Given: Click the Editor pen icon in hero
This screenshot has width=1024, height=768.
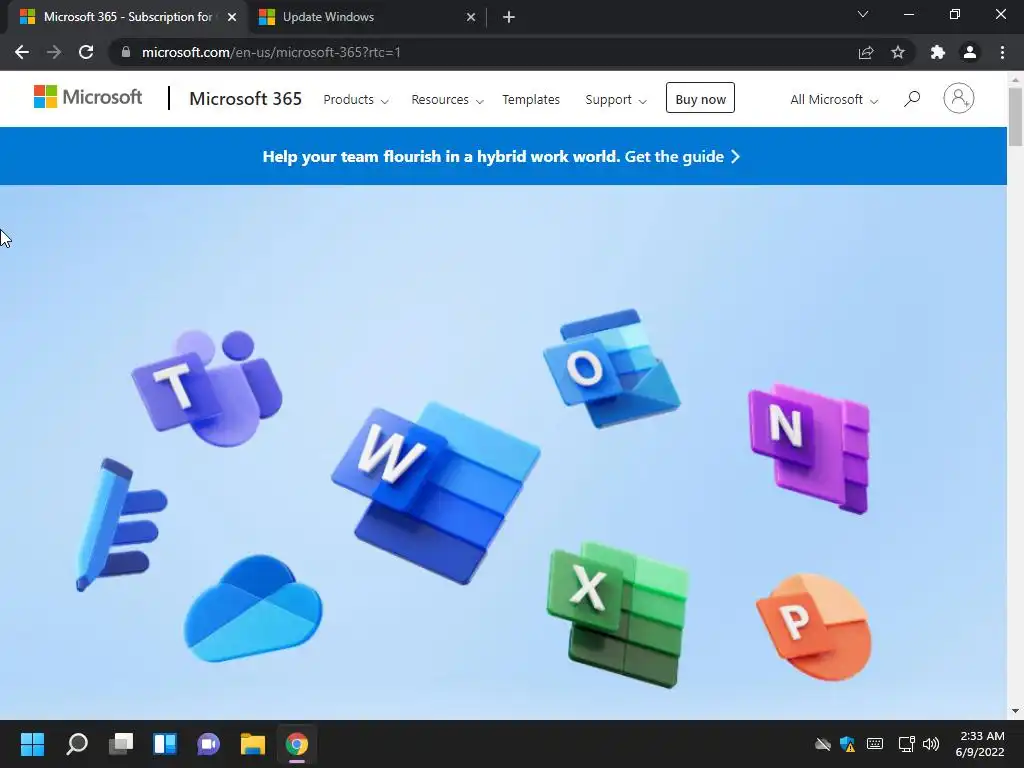Looking at the screenshot, I should pyautogui.click(x=121, y=524).
